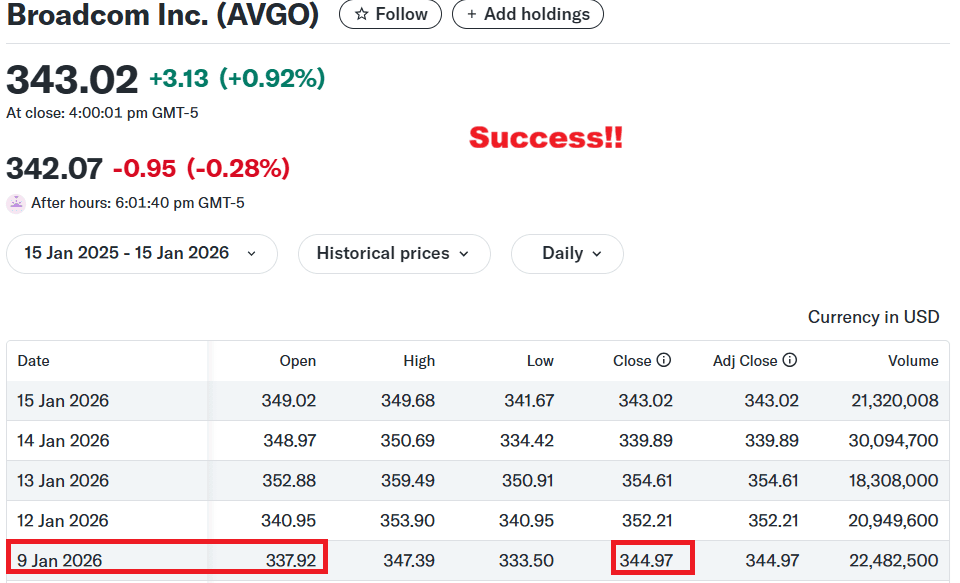Viewport: 960px width, 583px height.
Task: Click the Date column header
Action: pyautogui.click(x=33, y=361)
